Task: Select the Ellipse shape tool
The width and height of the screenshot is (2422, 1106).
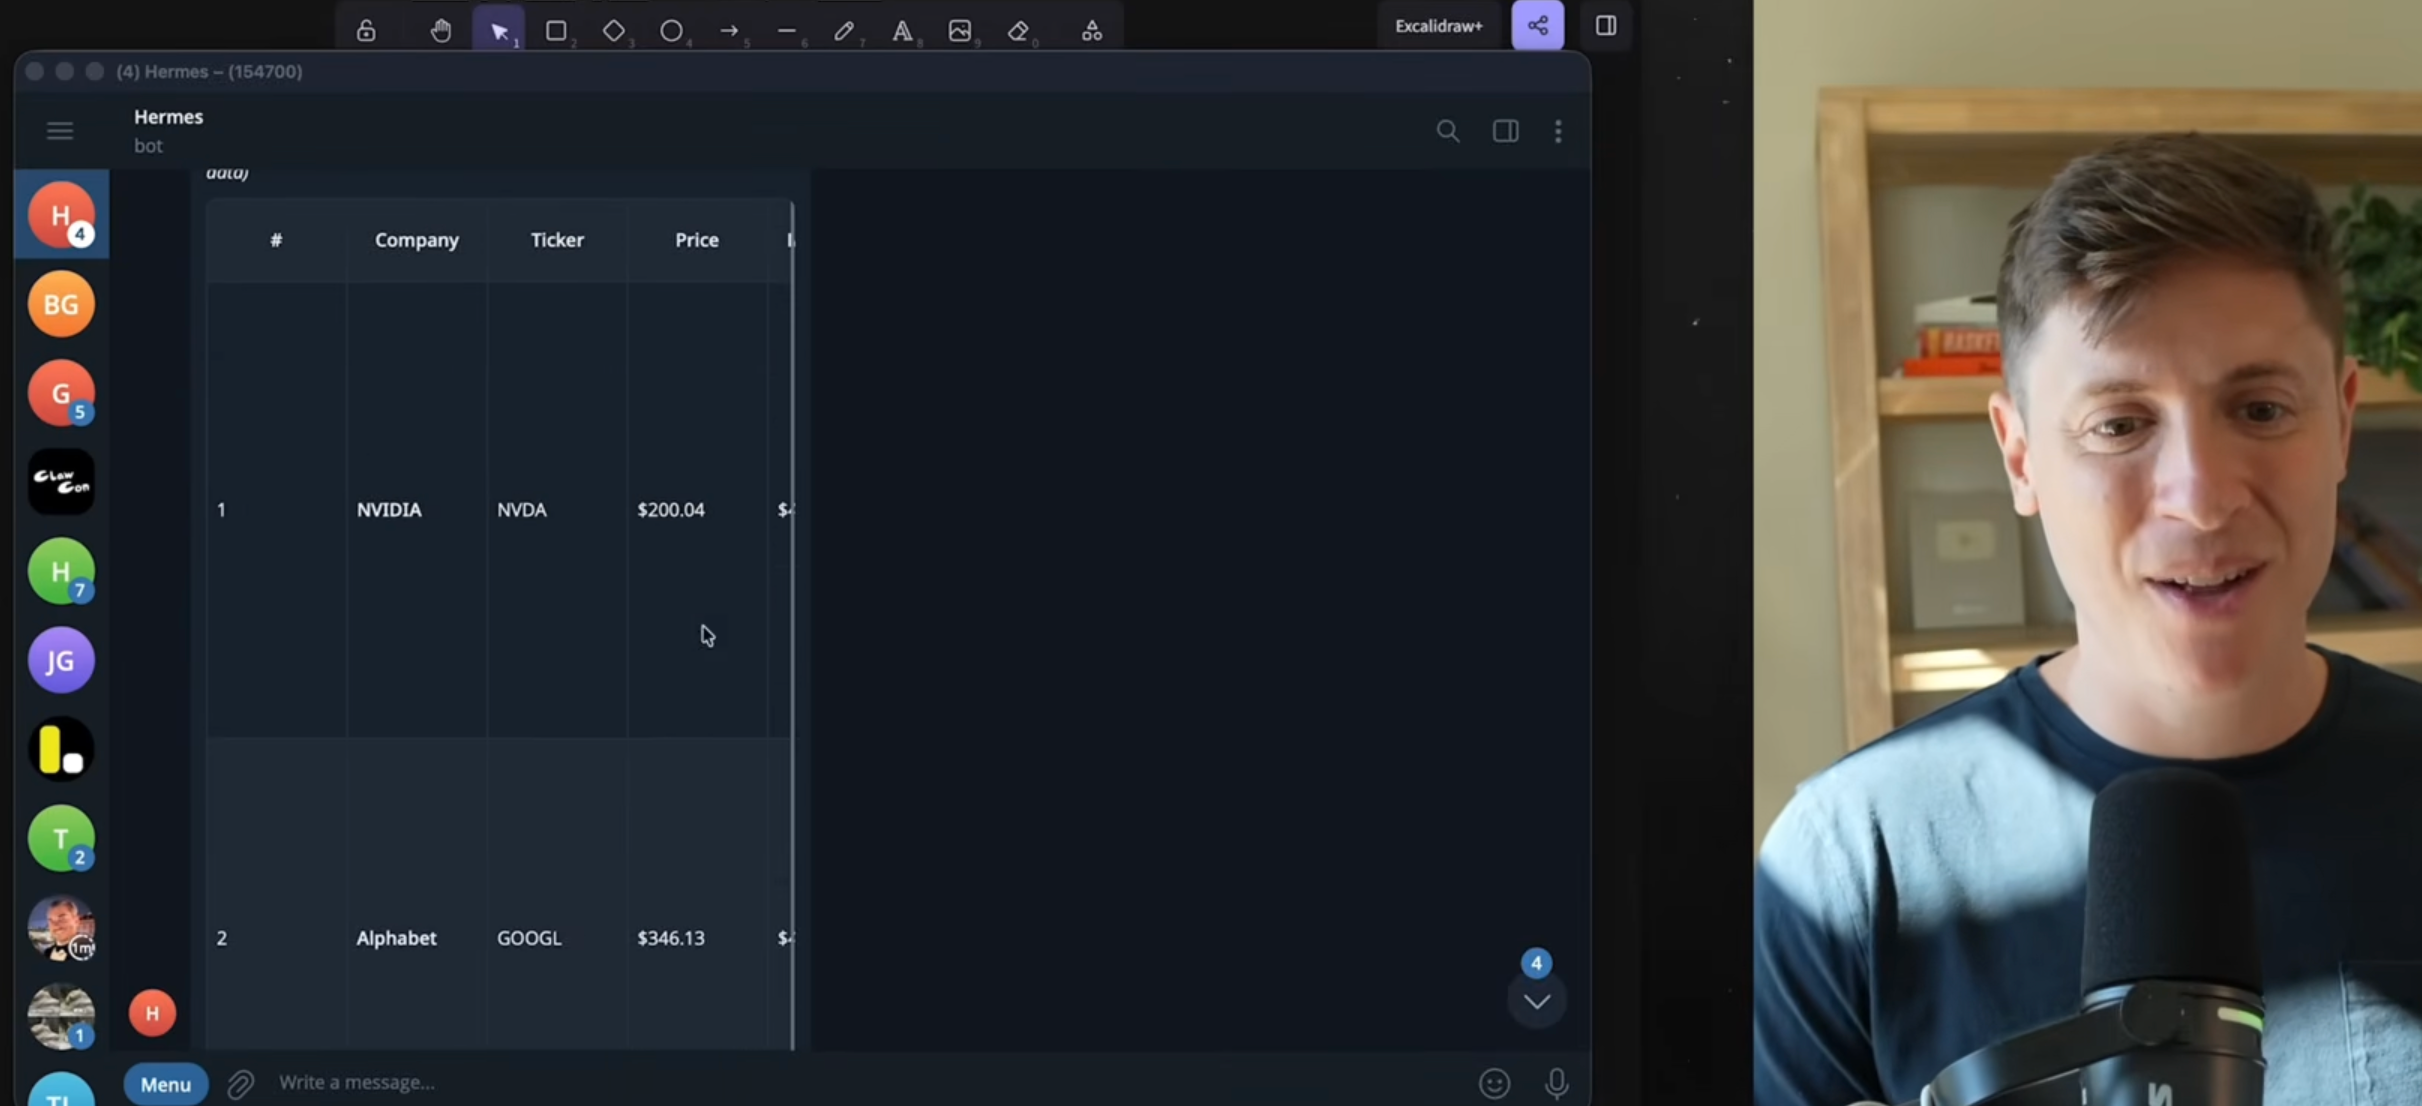Action: (671, 30)
